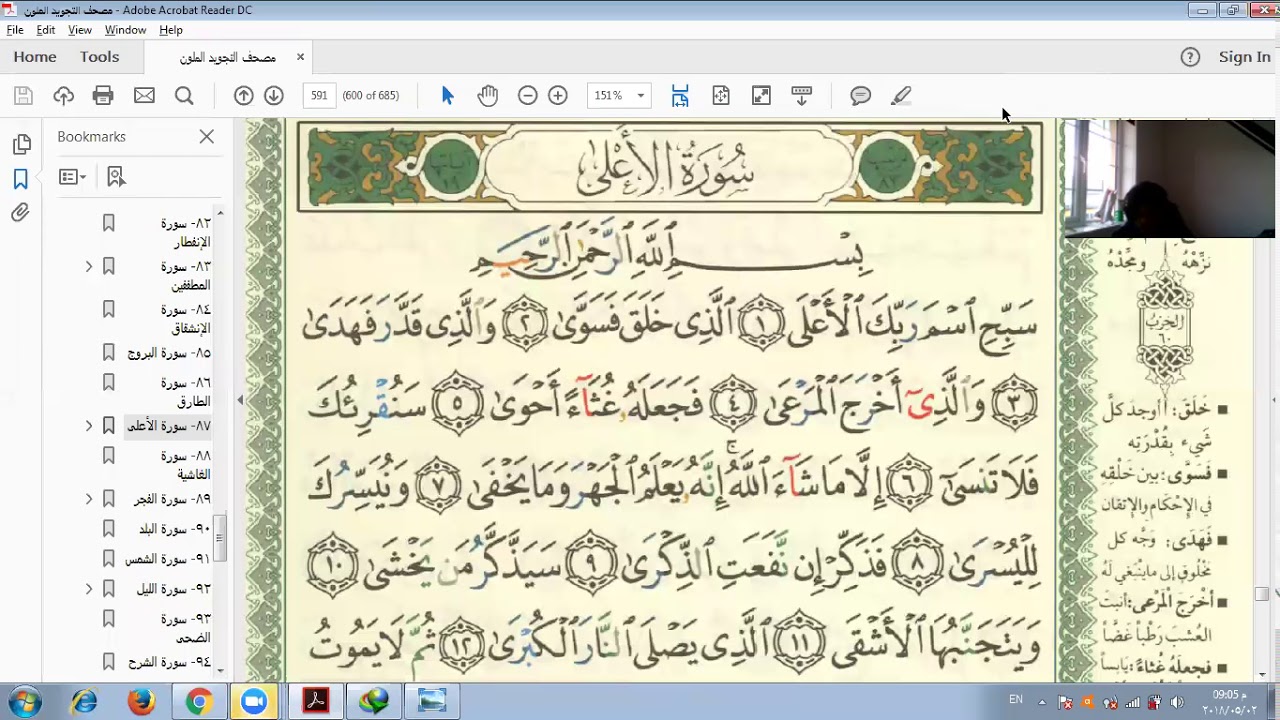This screenshot has height=720, width=1280.
Task: Open bookmark ٨٤- سورة الإنشقاق
Action: [186, 319]
